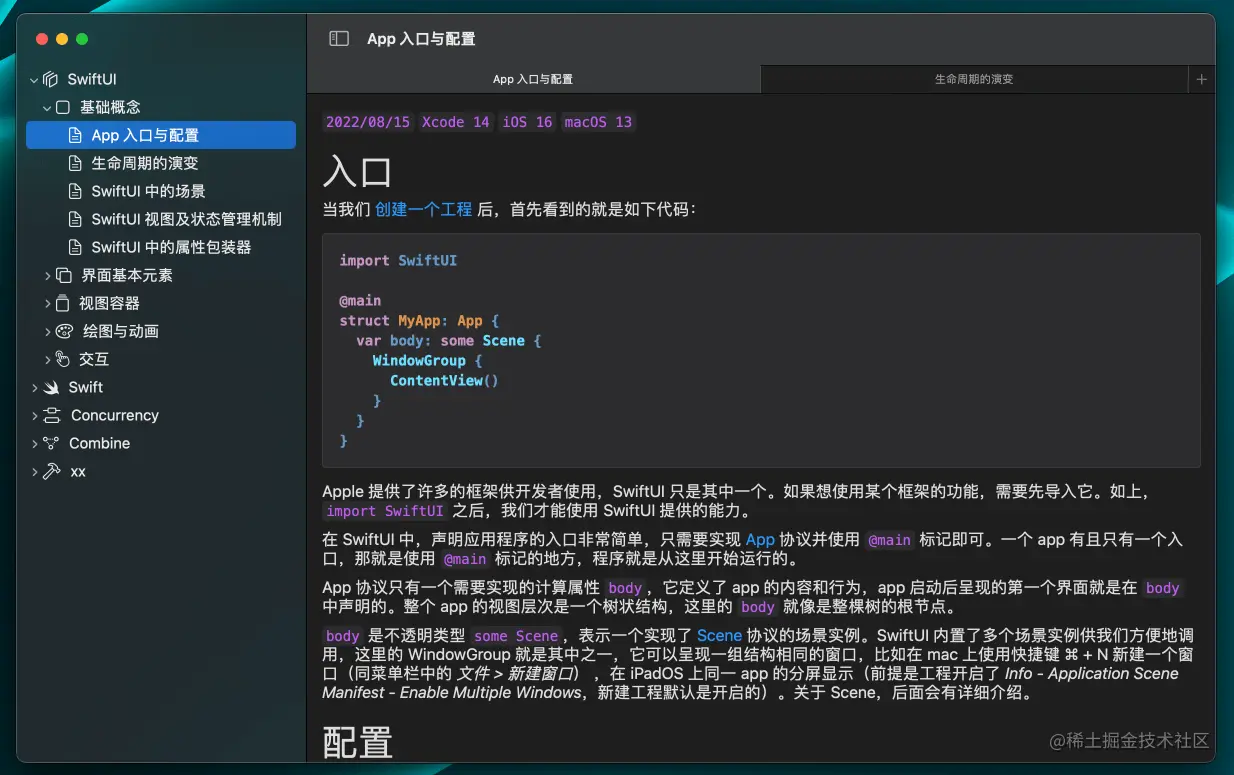1234x775 pixels.
Task: Follow the 创建一个工程 link
Action: (x=423, y=209)
